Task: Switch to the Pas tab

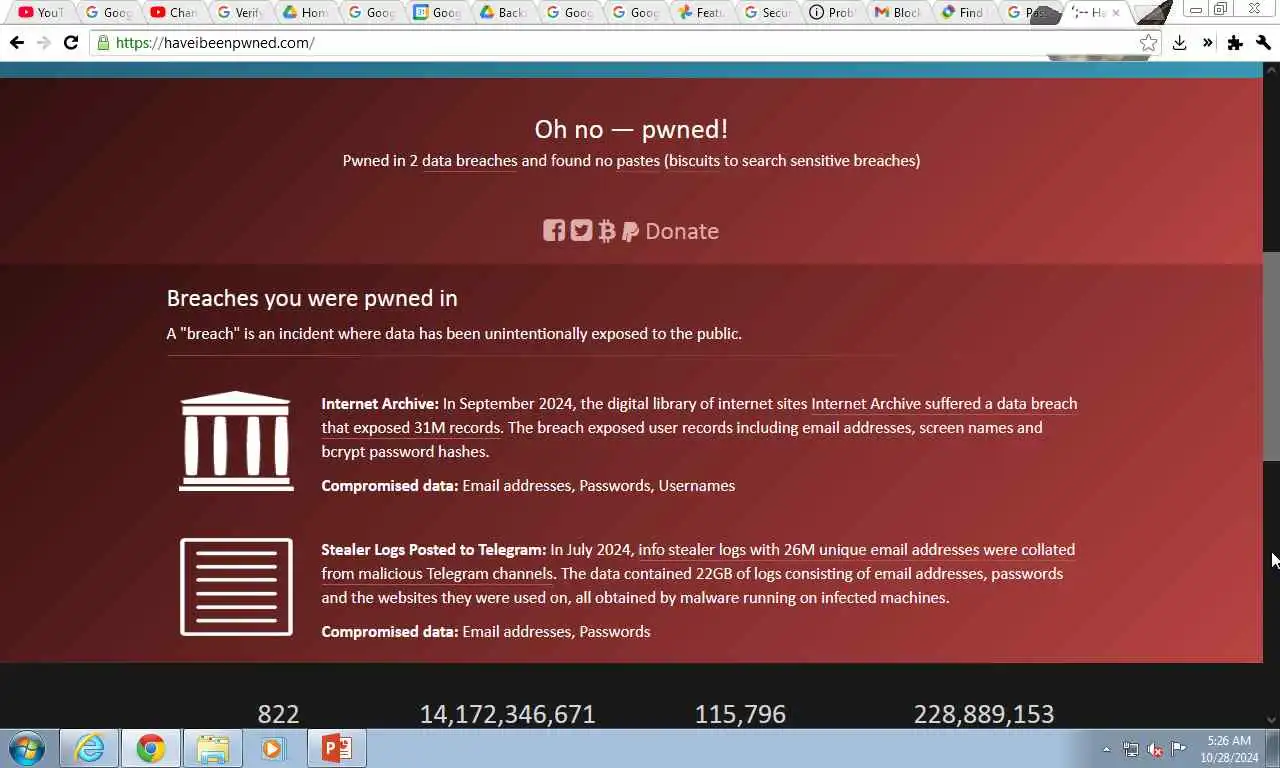Action: click(1028, 12)
